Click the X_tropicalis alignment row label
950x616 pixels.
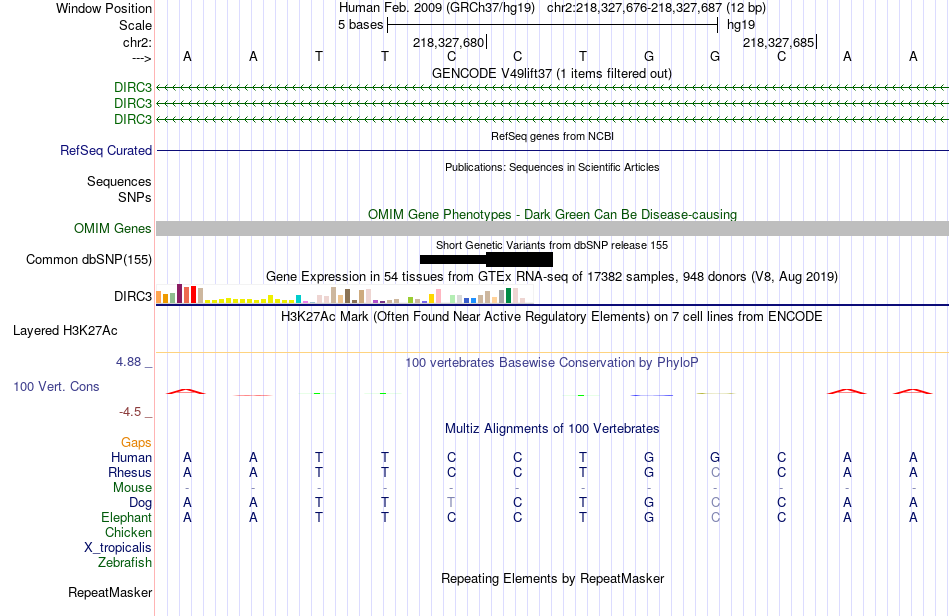(118, 548)
